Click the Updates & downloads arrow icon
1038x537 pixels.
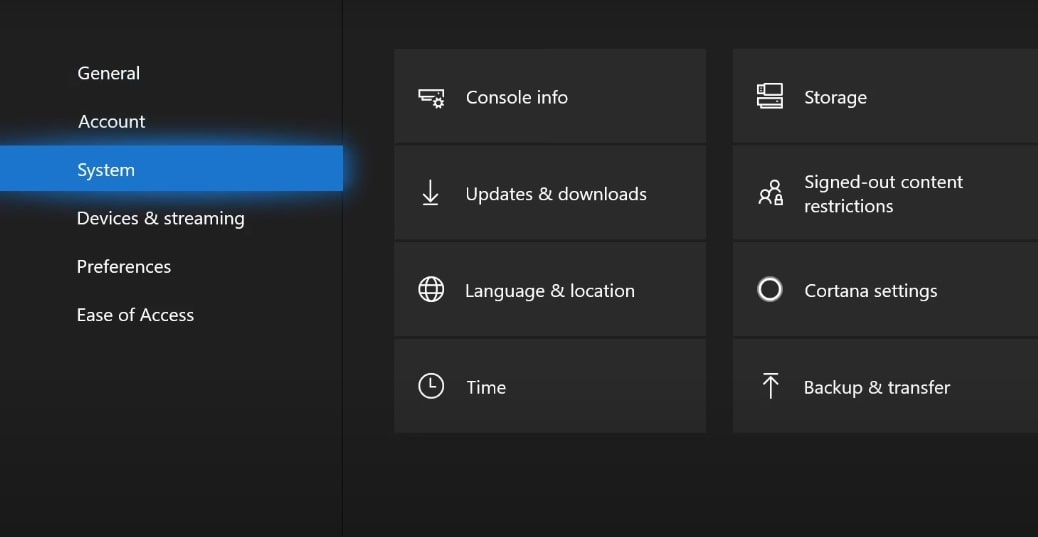click(430, 193)
